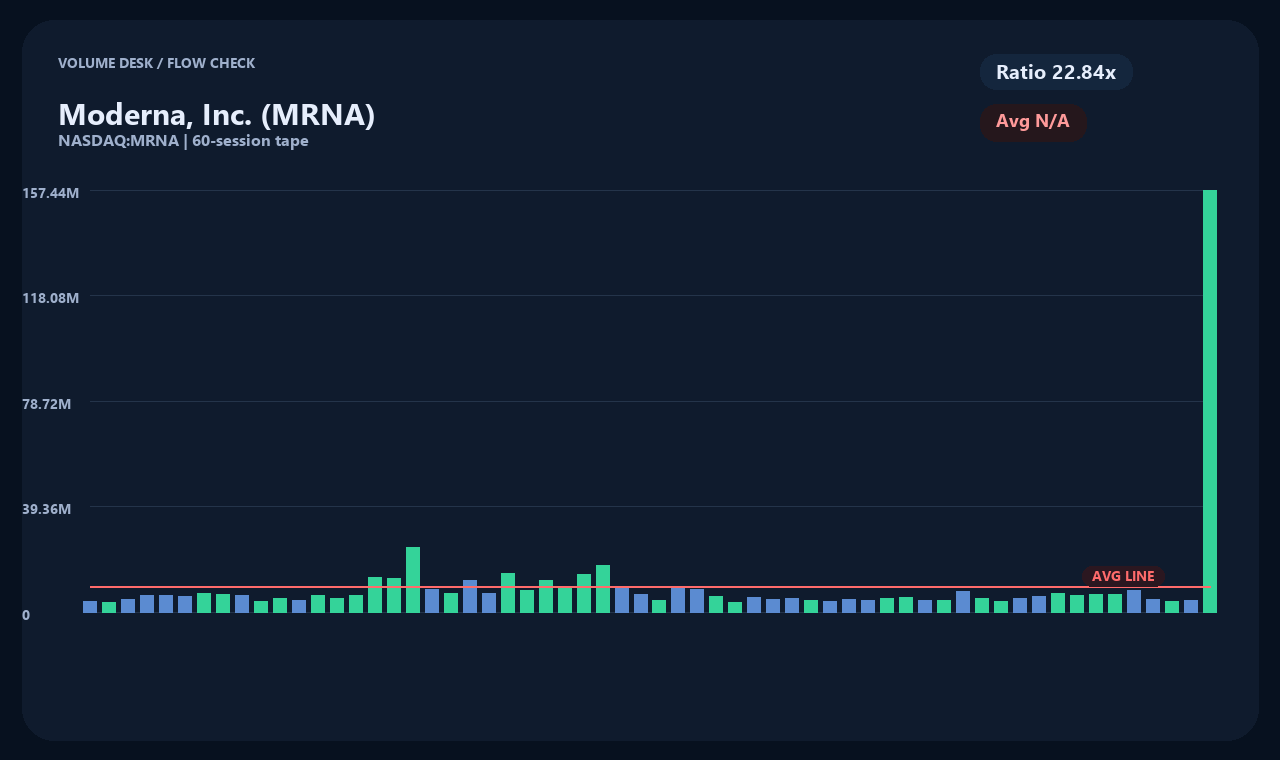Screen dimensions: 1280x760
Task: Click the AVG LINE label
Action: coord(1123,576)
